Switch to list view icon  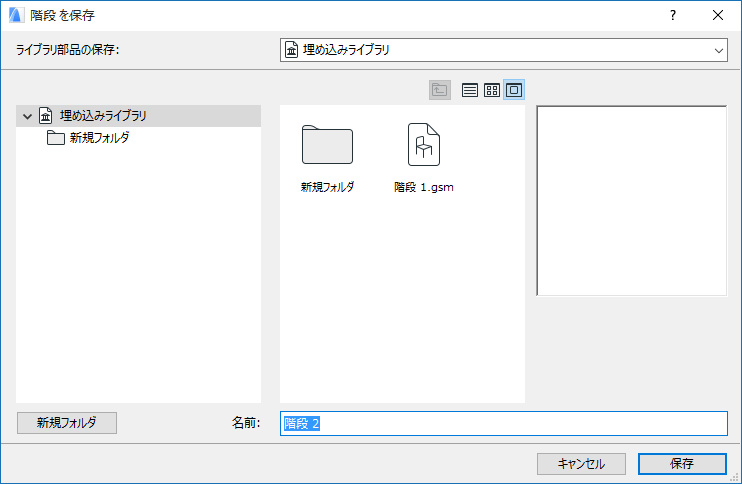click(469, 90)
